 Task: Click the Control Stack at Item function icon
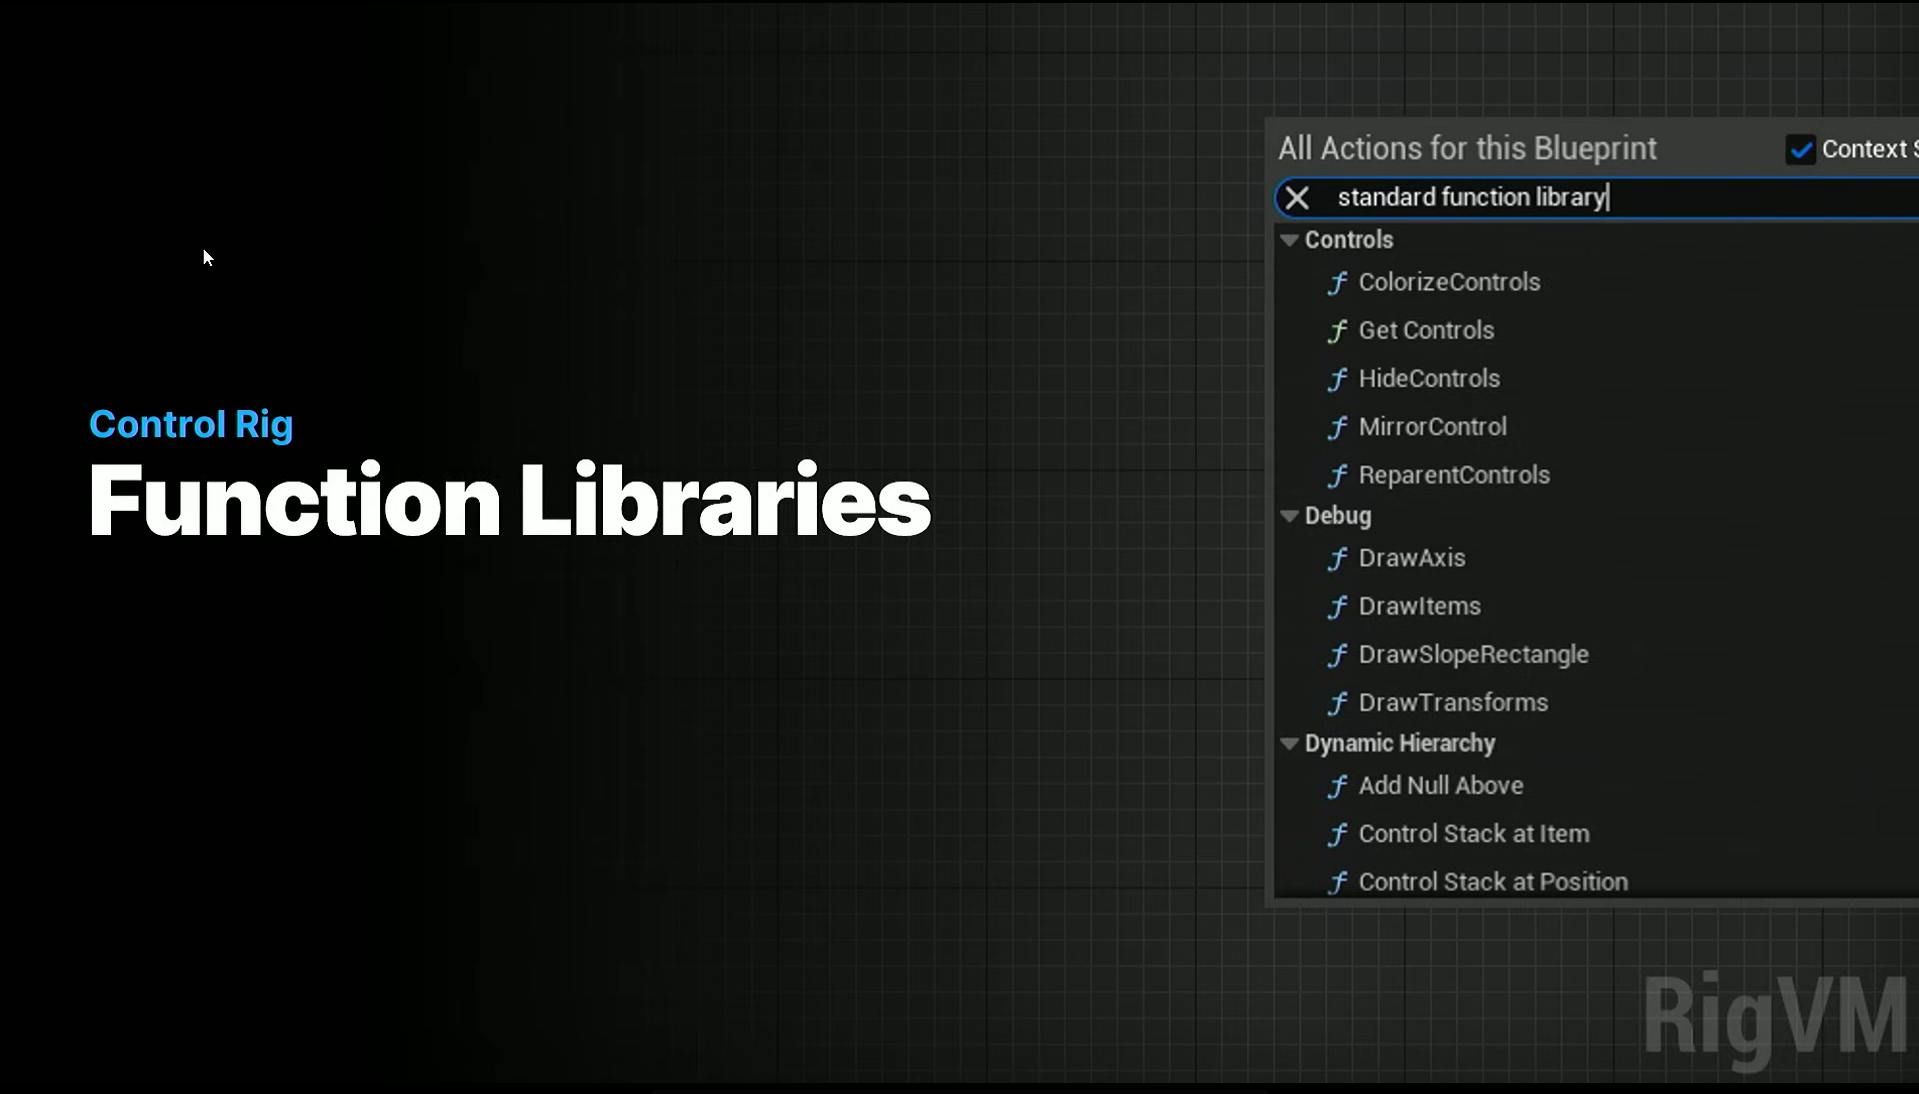coord(1337,835)
